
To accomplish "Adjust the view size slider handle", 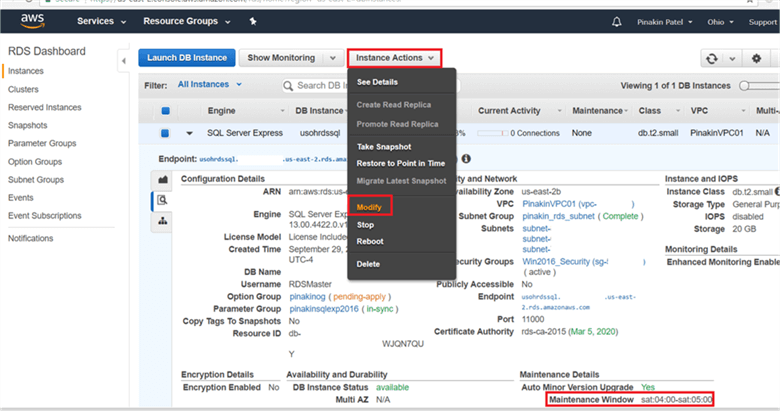I will click(744, 86).
